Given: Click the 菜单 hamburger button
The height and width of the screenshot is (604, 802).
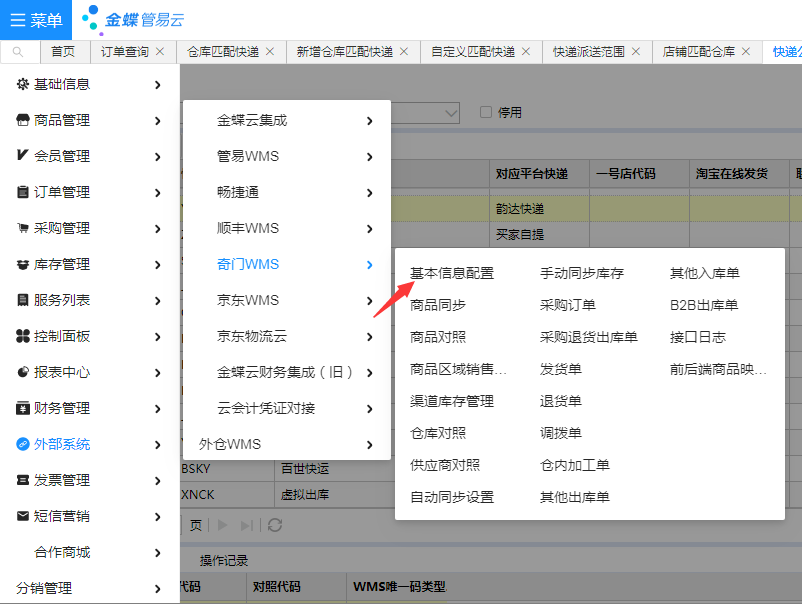Looking at the screenshot, I should [x=36, y=20].
